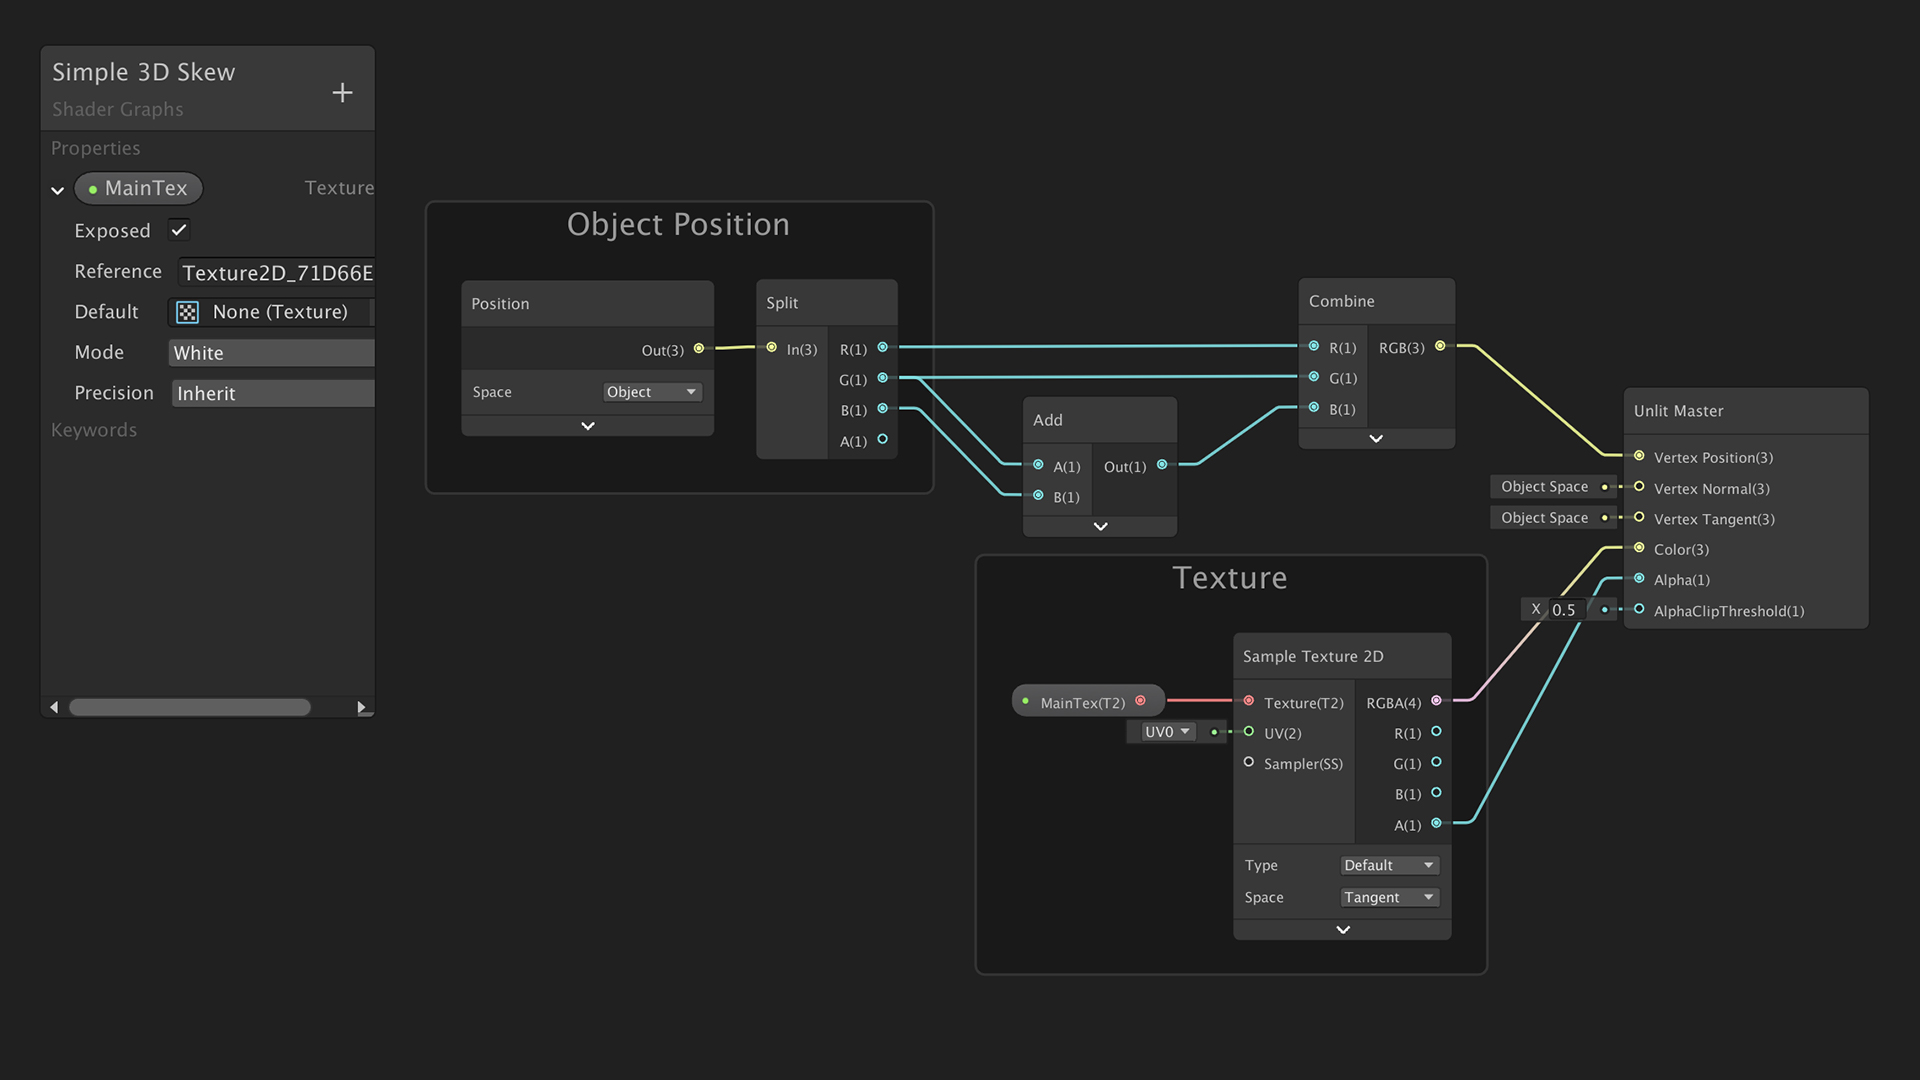
Task: Click the Texture(T2) input port
Action: pyautogui.click(x=1249, y=701)
